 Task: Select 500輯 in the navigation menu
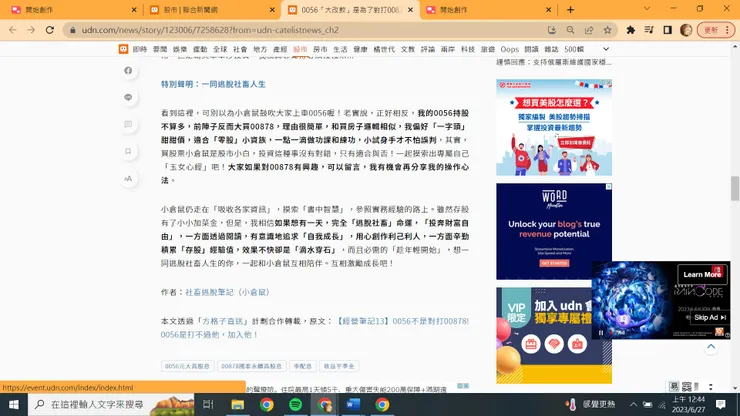tap(574, 49)
